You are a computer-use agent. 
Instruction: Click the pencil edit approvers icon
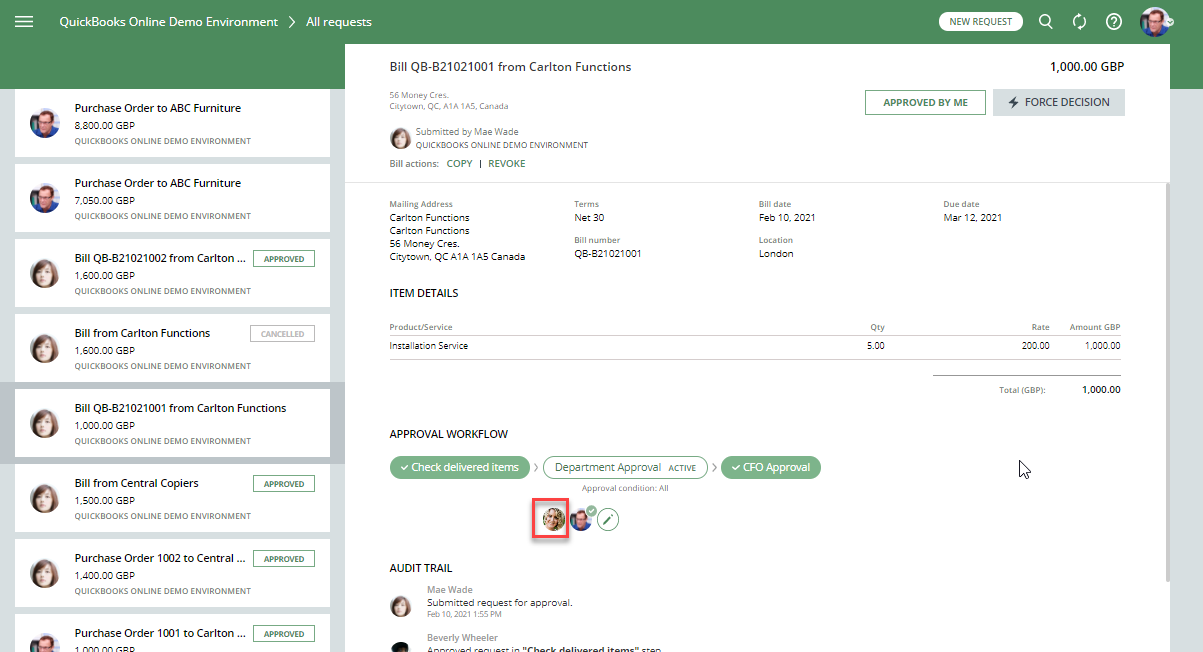pos(608,519)
